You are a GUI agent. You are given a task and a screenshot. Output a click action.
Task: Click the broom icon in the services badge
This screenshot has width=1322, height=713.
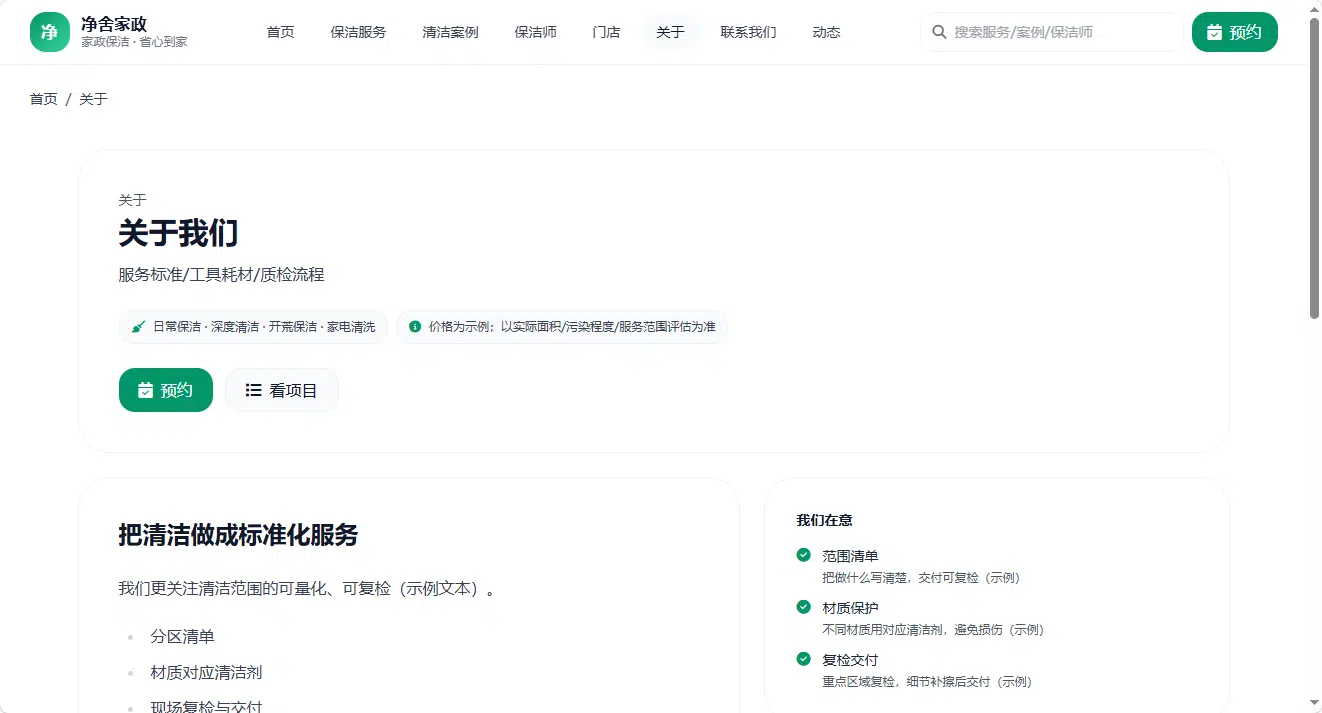click(x=139, y=327)
